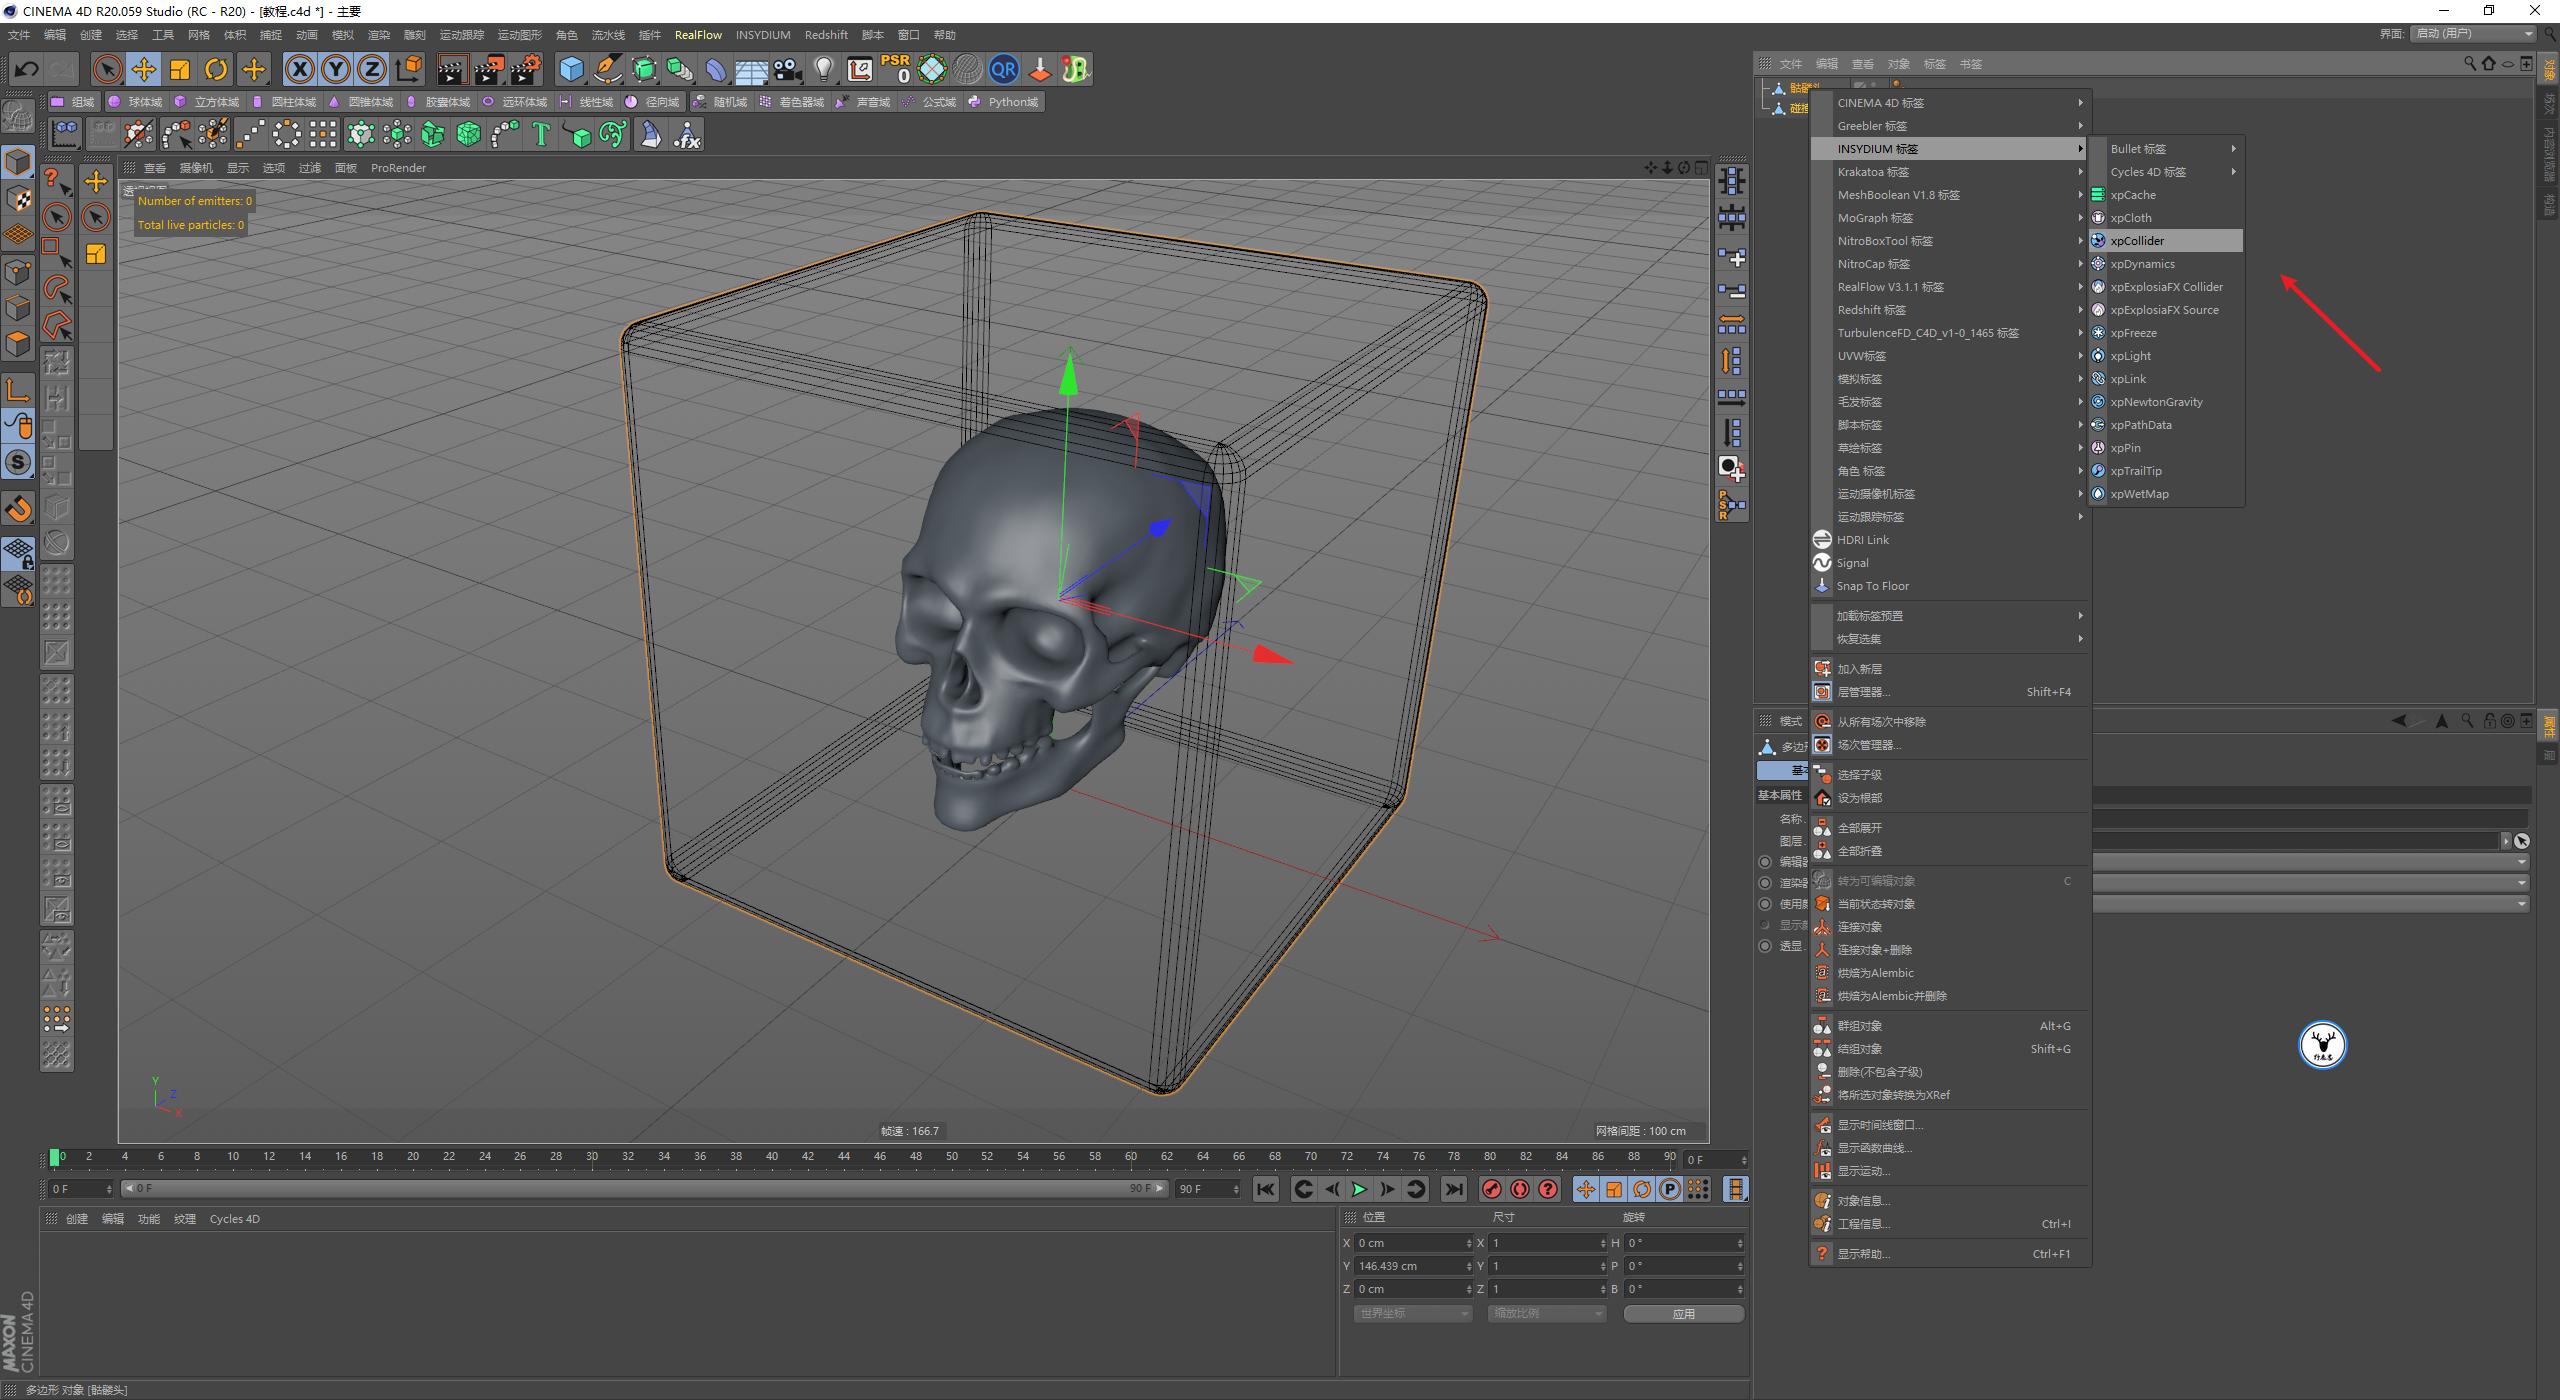Click the Y position input field
Viewport: 2560px width, 1400px height.
1410,1265
